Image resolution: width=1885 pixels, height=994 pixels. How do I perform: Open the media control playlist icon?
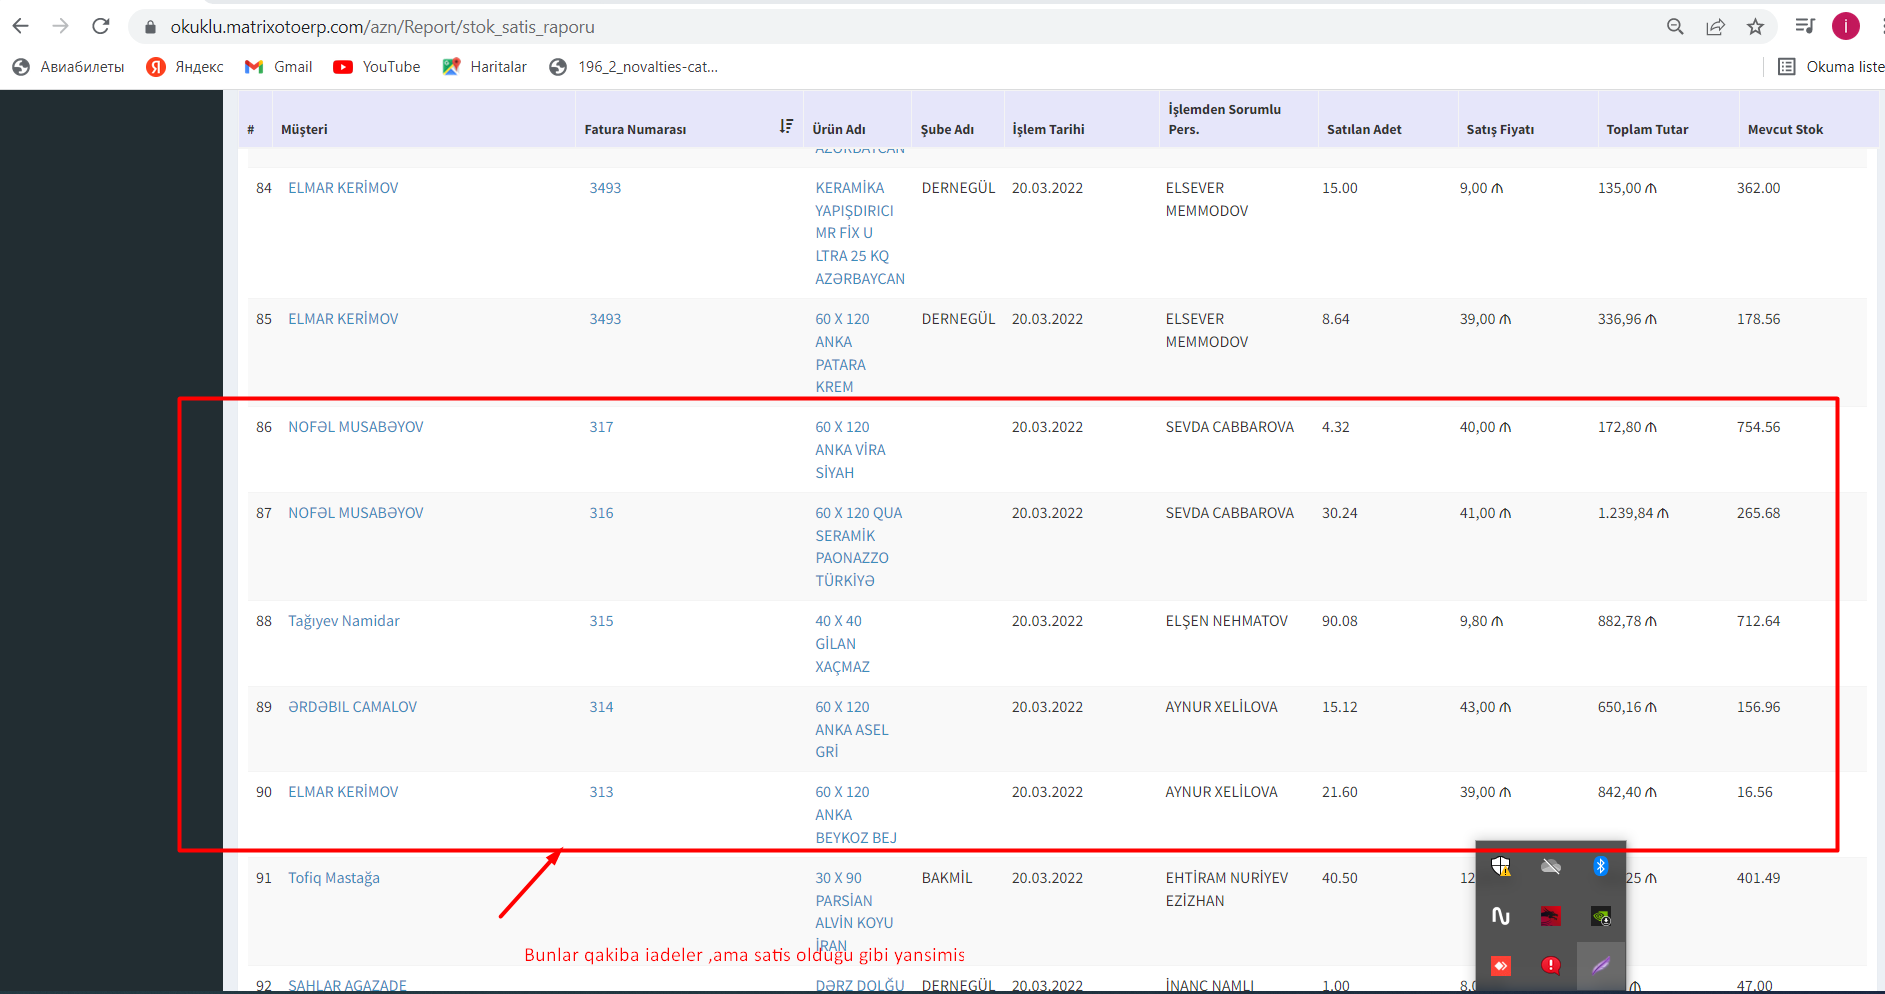click(1805, 27)
